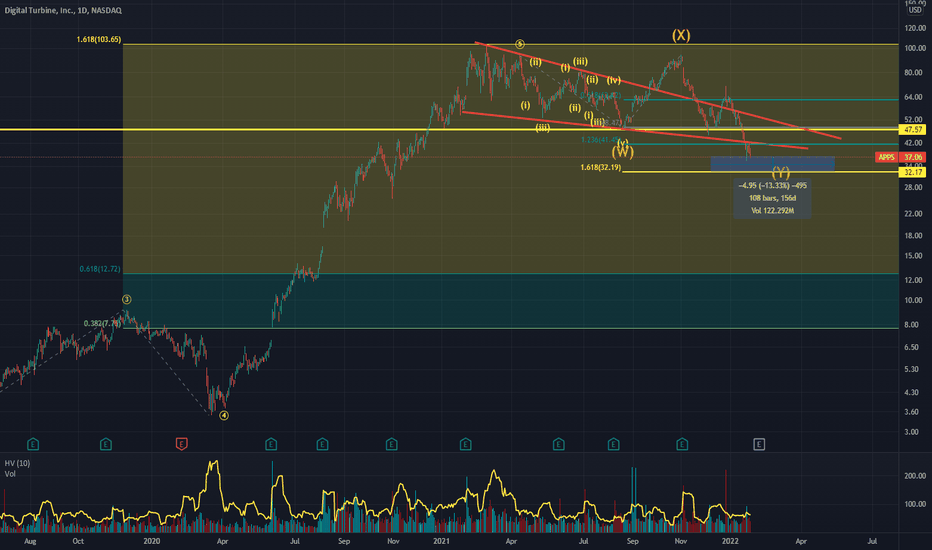Click 120.00 on the price axis
Viewport: 932px width, 550px height.
click(x=915, y=28)
